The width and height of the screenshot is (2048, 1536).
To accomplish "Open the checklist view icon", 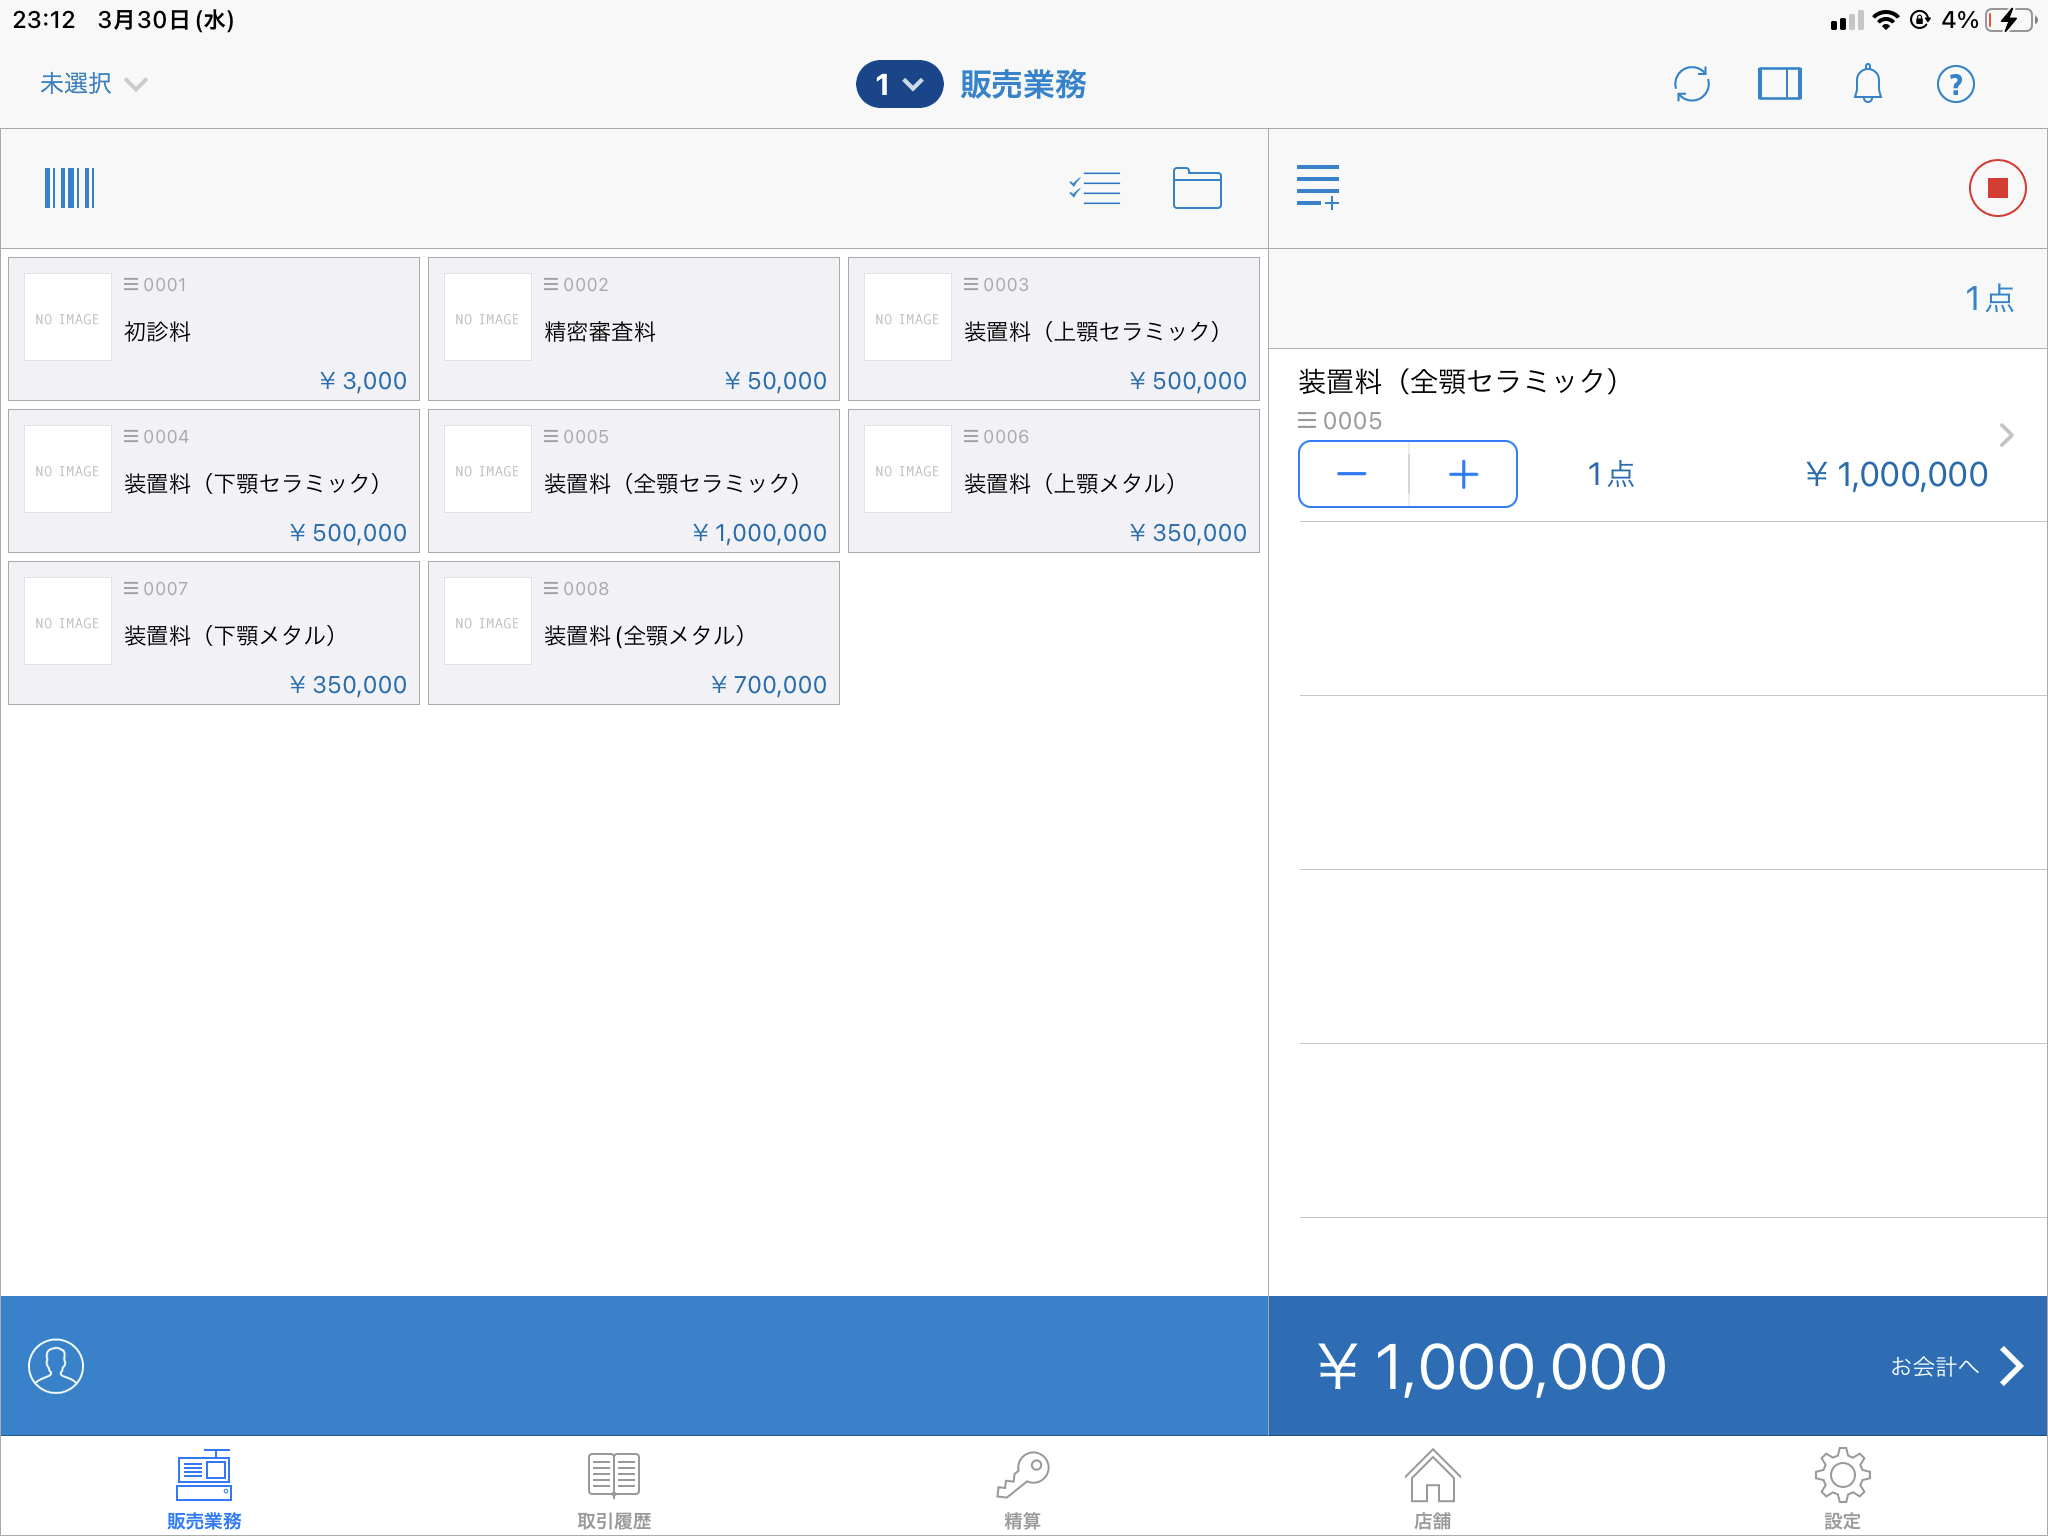I will click(x=1095, y=188).
